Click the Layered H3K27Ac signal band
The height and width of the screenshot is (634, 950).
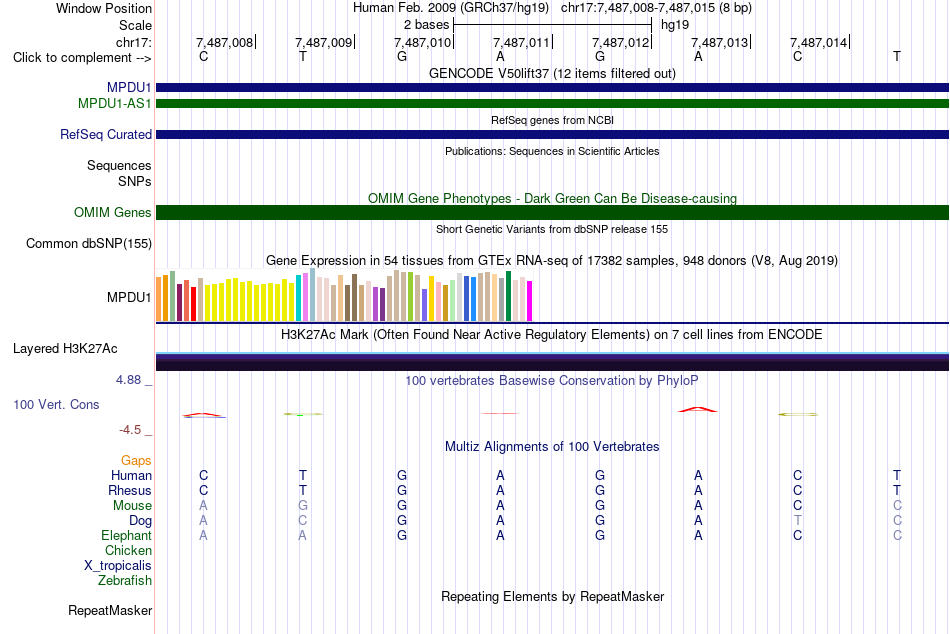pyautogui.click(x=552, y=361)
